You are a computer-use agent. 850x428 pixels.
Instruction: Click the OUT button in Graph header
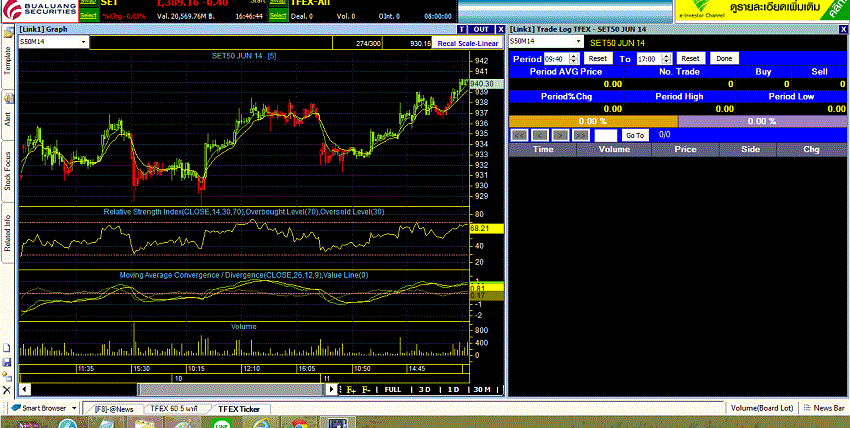coord(481,29)
